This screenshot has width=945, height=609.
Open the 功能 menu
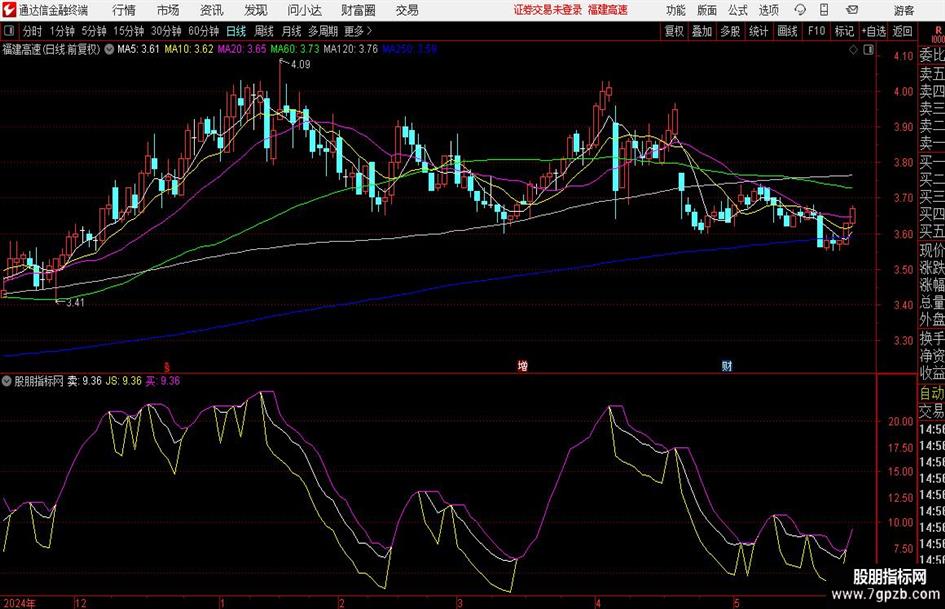coord(676,10)
